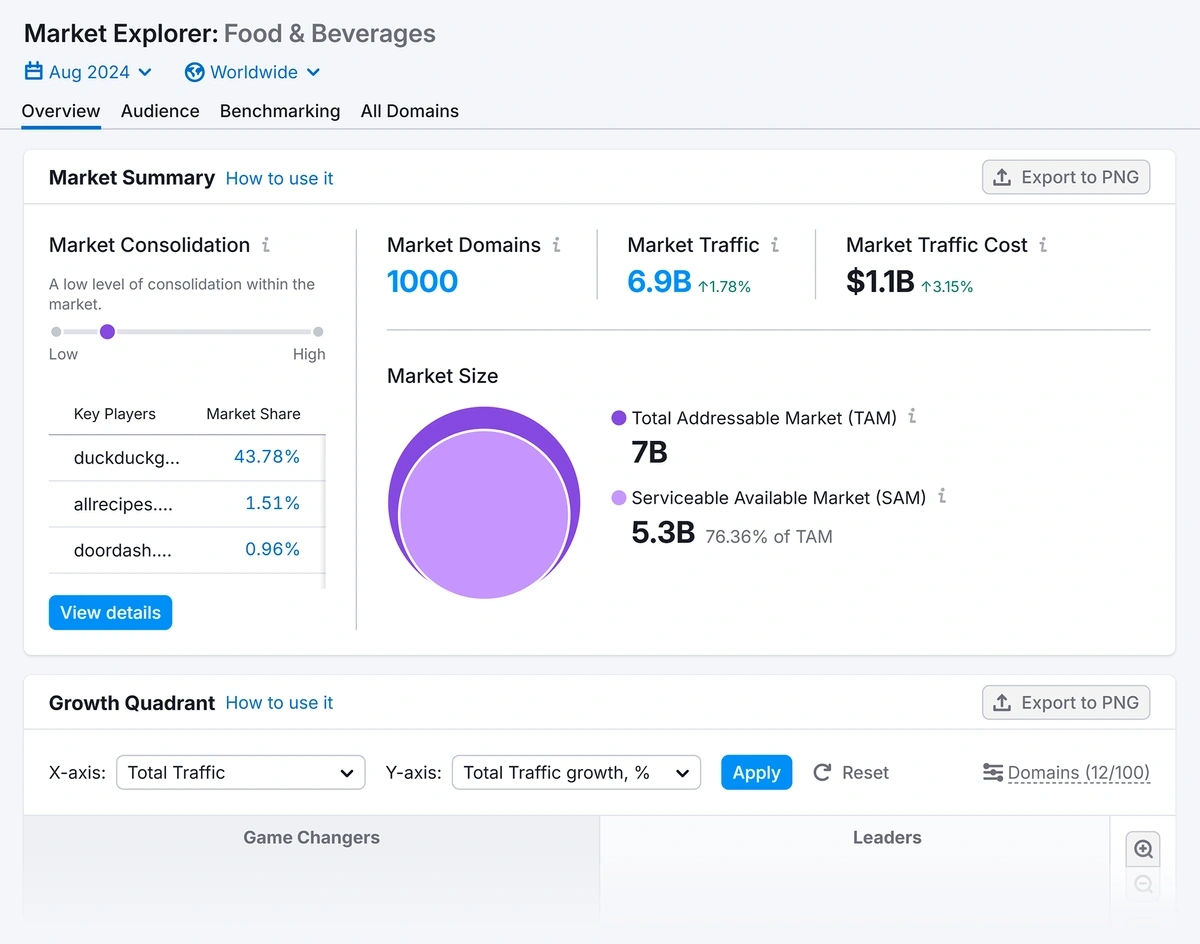Click the Game Changers quadrant header
The image size is (1200, 944).
[x=312, y=838]
